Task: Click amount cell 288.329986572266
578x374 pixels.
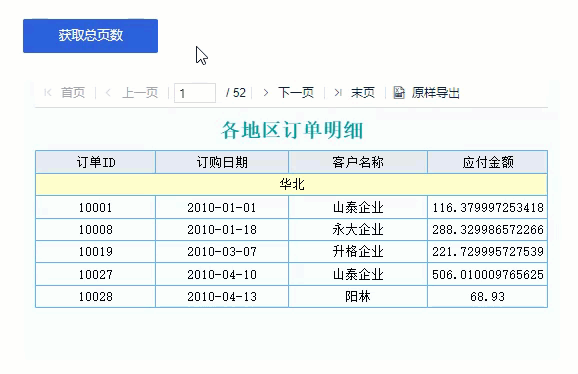Action: click(488, 230)
